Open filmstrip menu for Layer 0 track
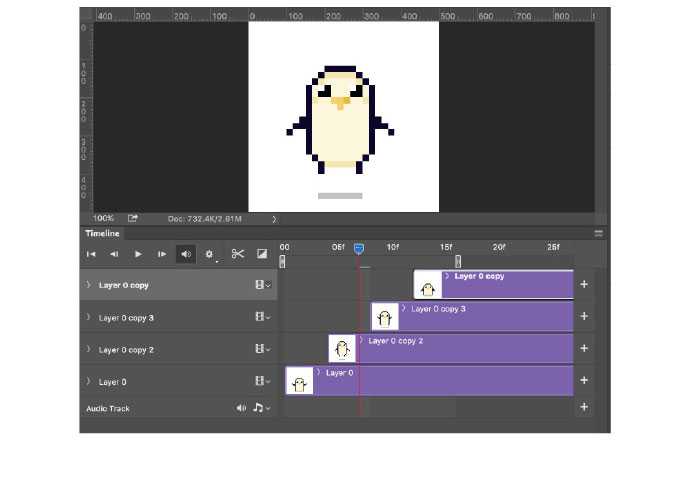 262,382
